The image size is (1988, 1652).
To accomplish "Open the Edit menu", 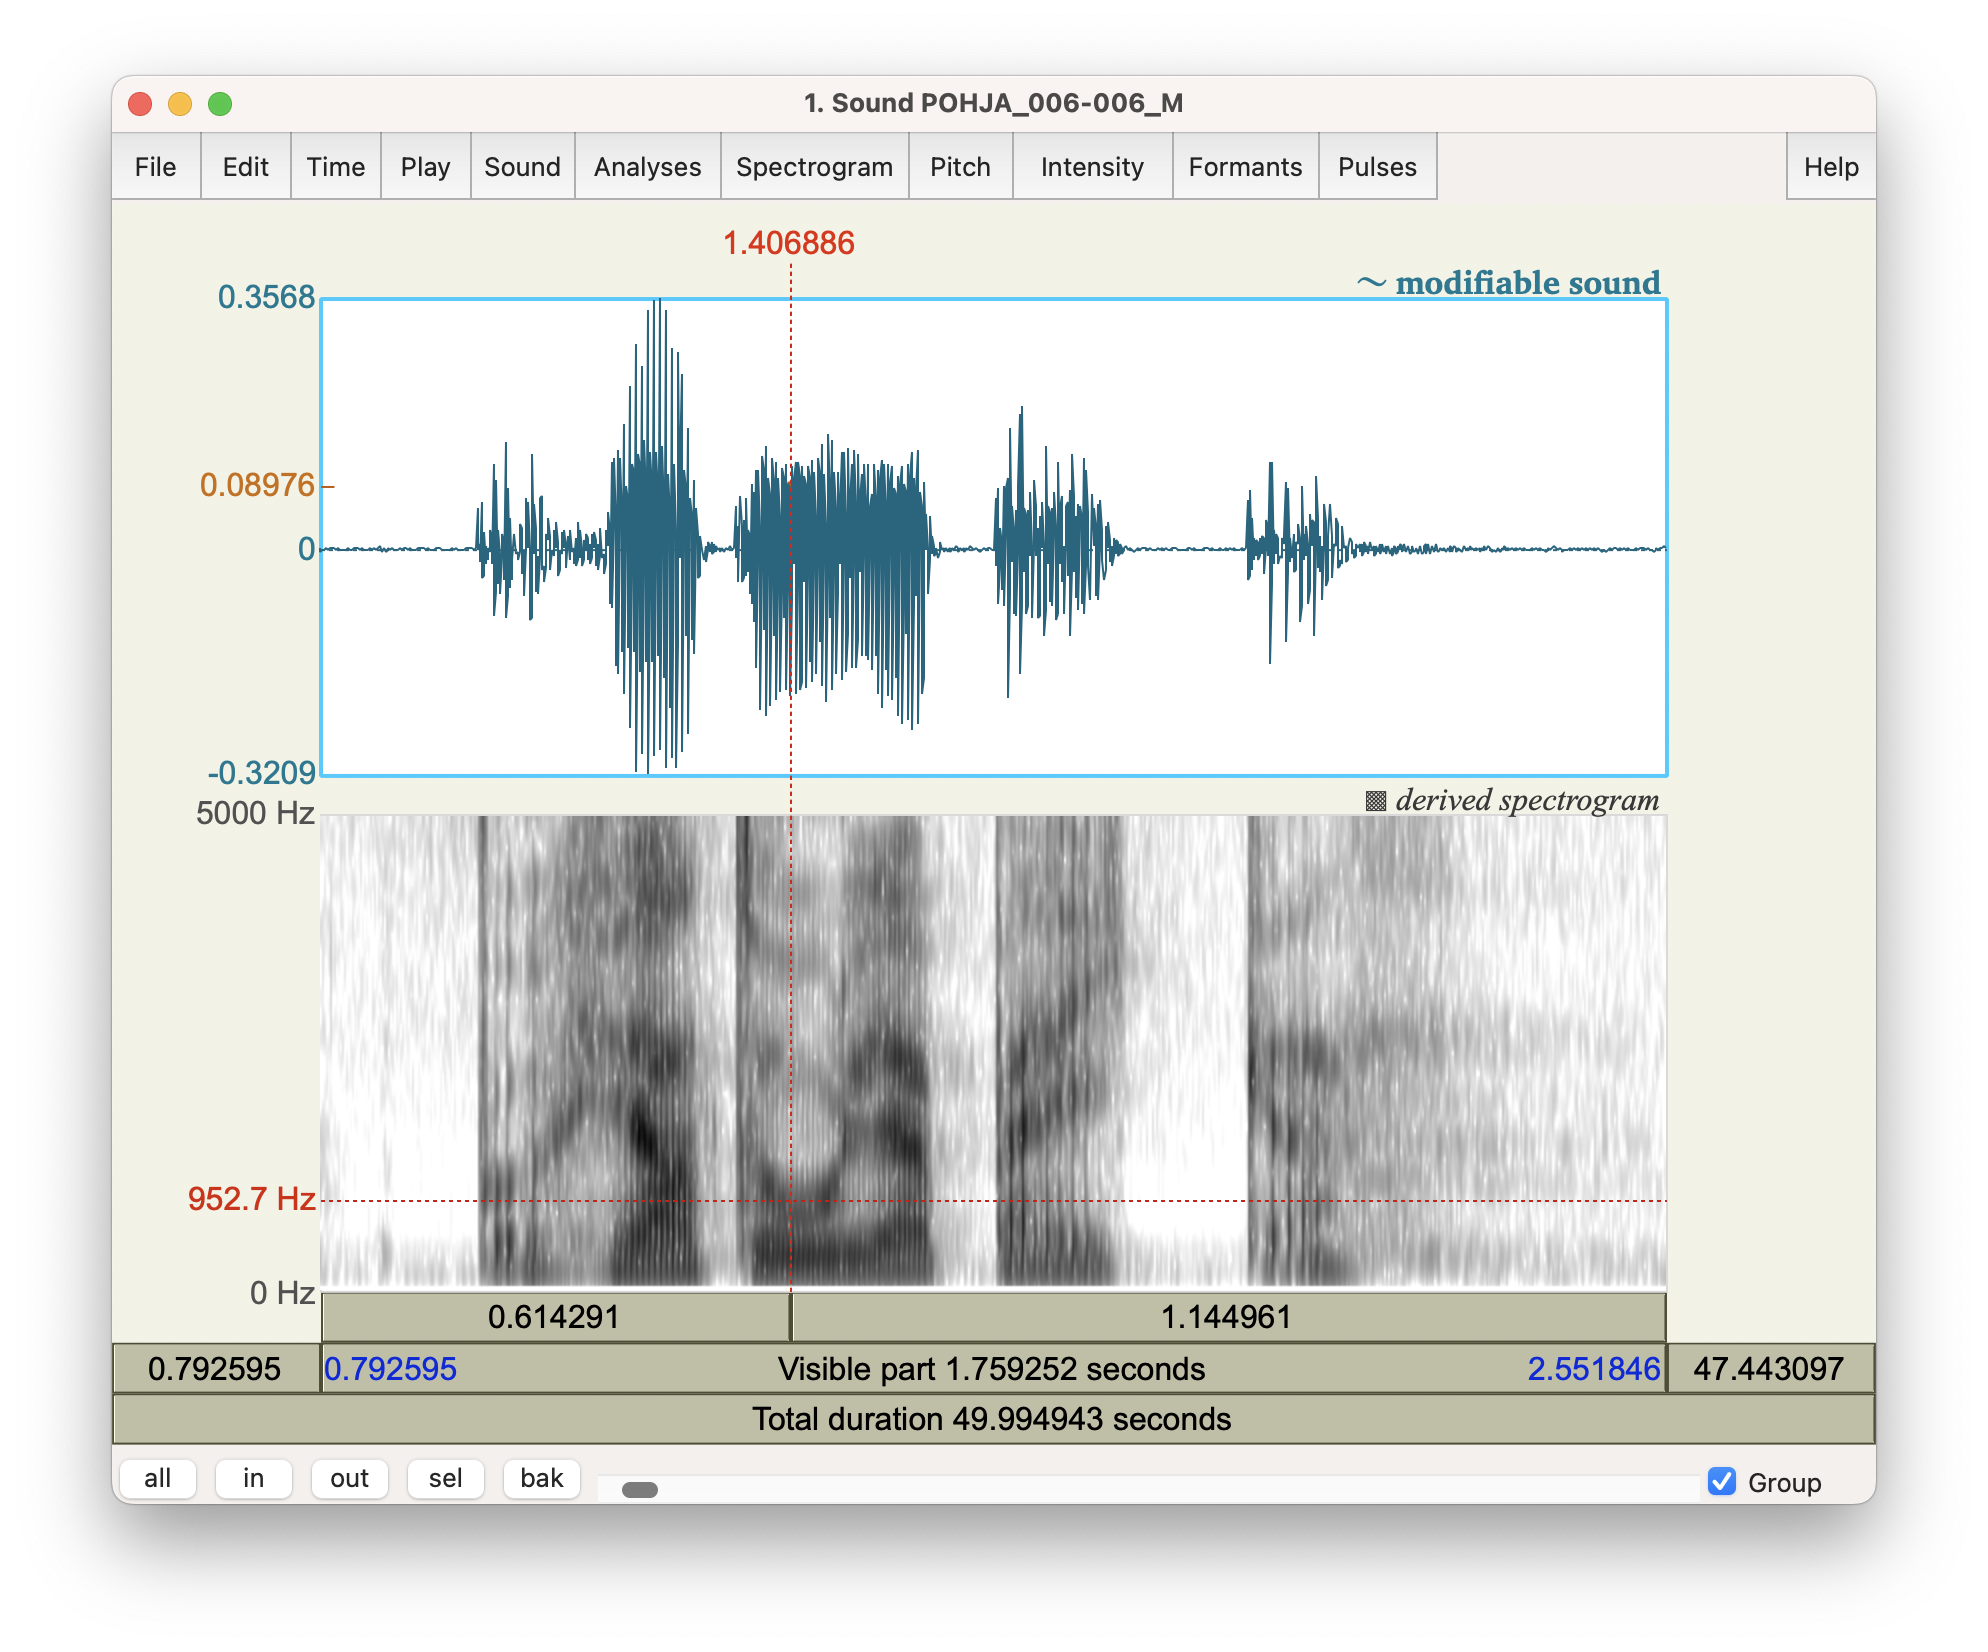I will pyautogui.click(x=246, y=167).
